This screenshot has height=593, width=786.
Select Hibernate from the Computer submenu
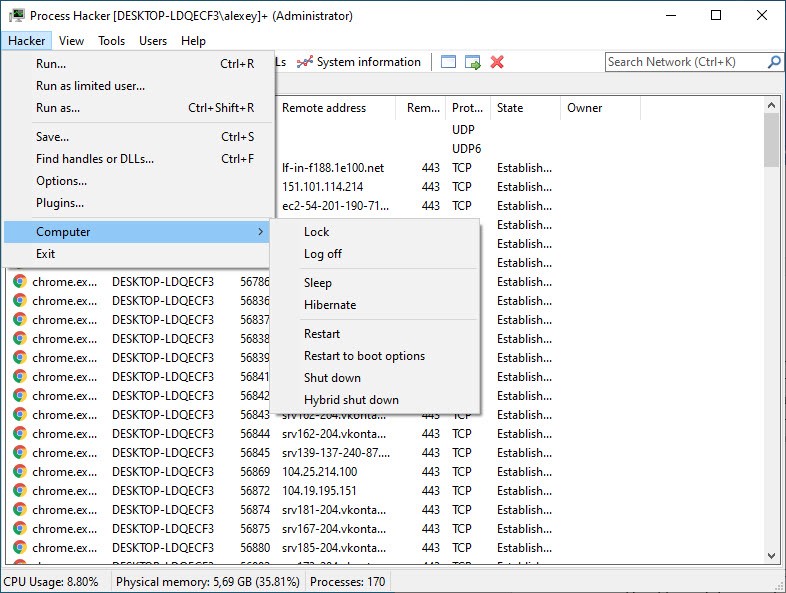(x=330, y=305)
